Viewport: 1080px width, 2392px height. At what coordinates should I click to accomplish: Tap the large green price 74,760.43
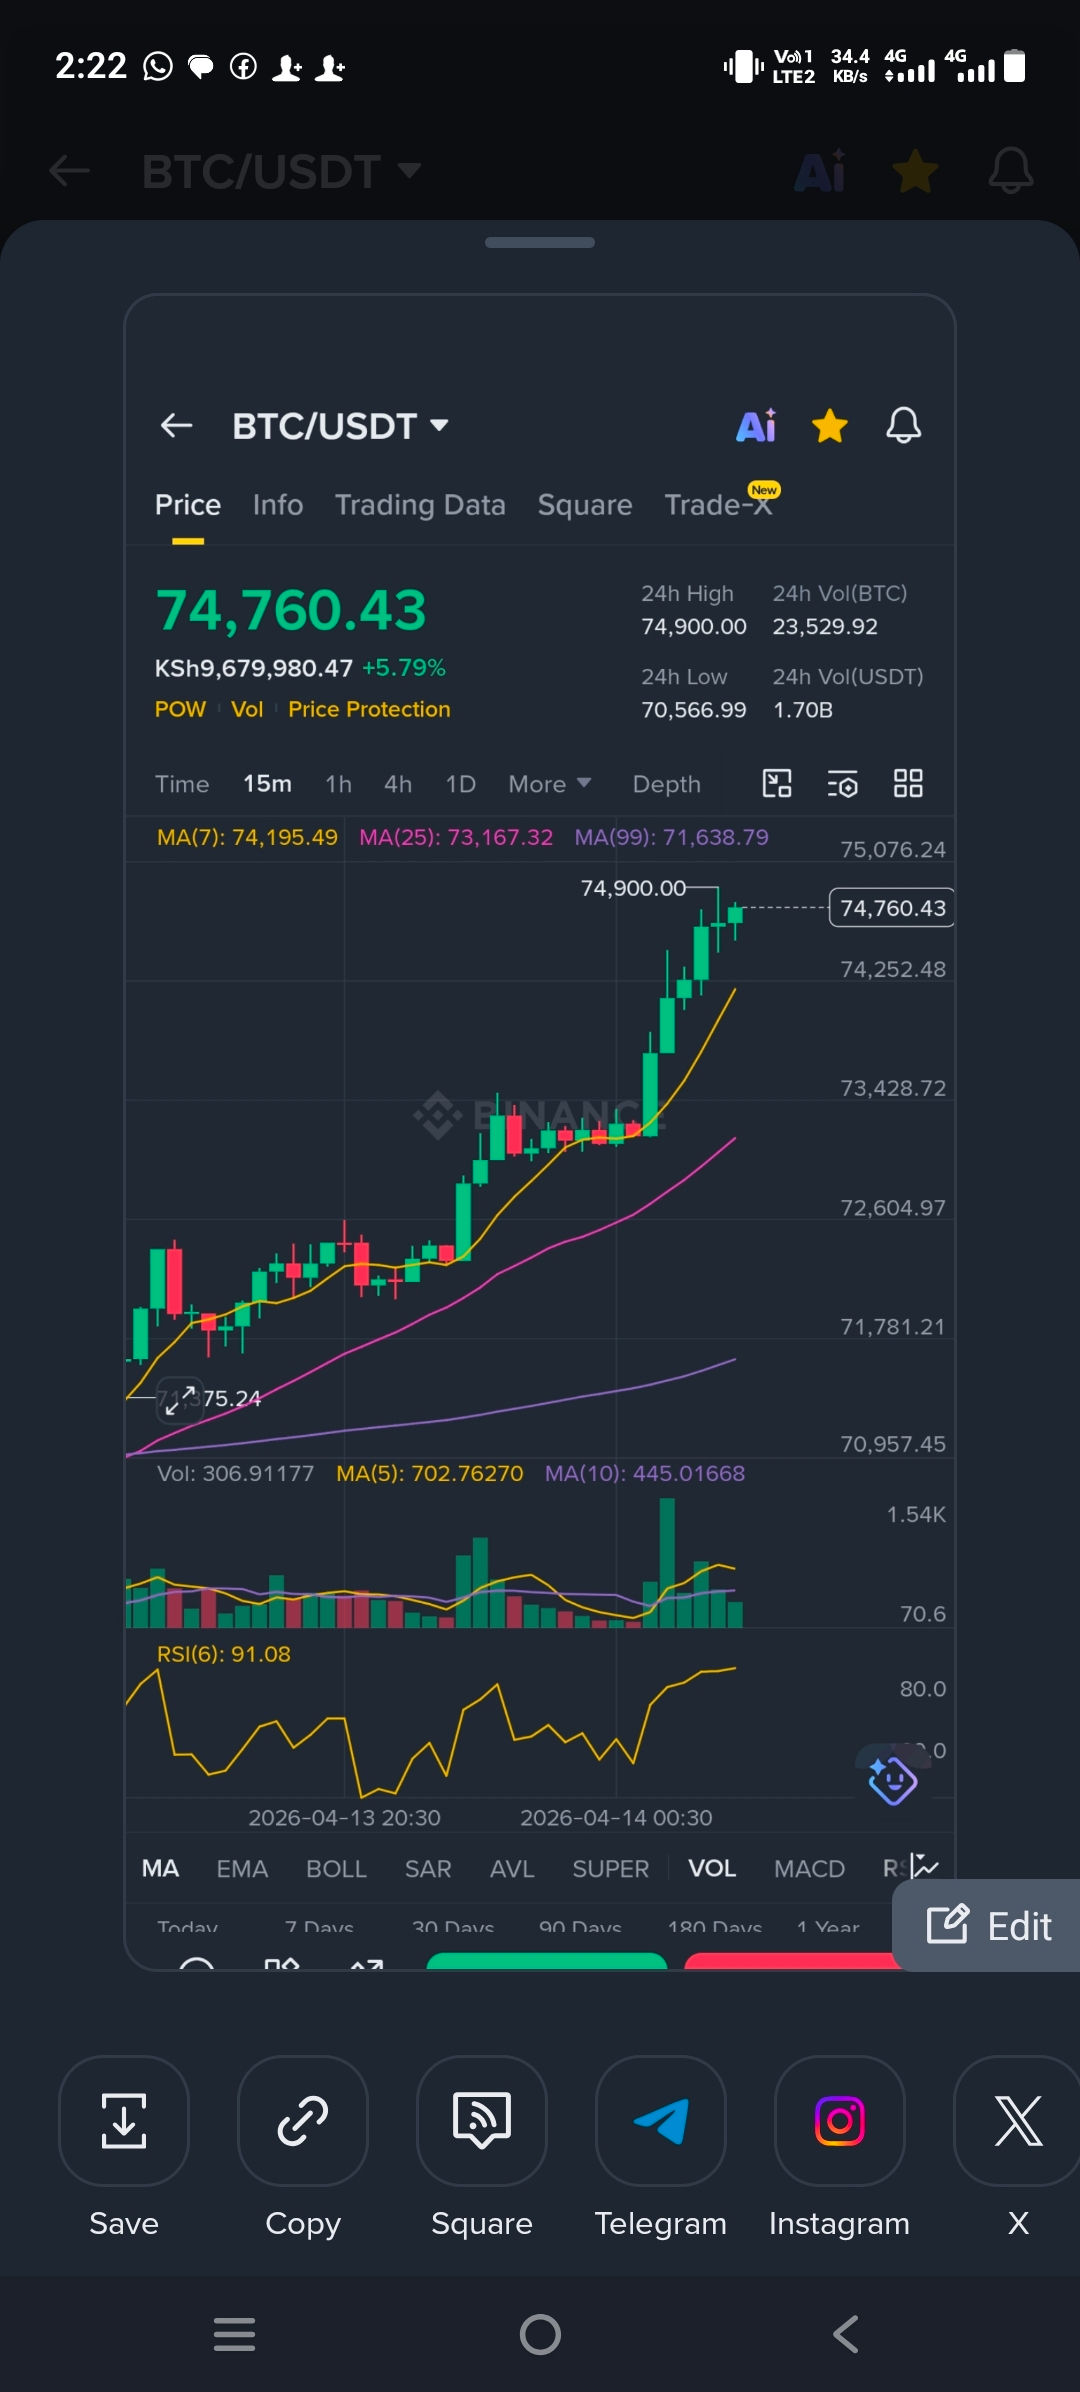point(291,610)
